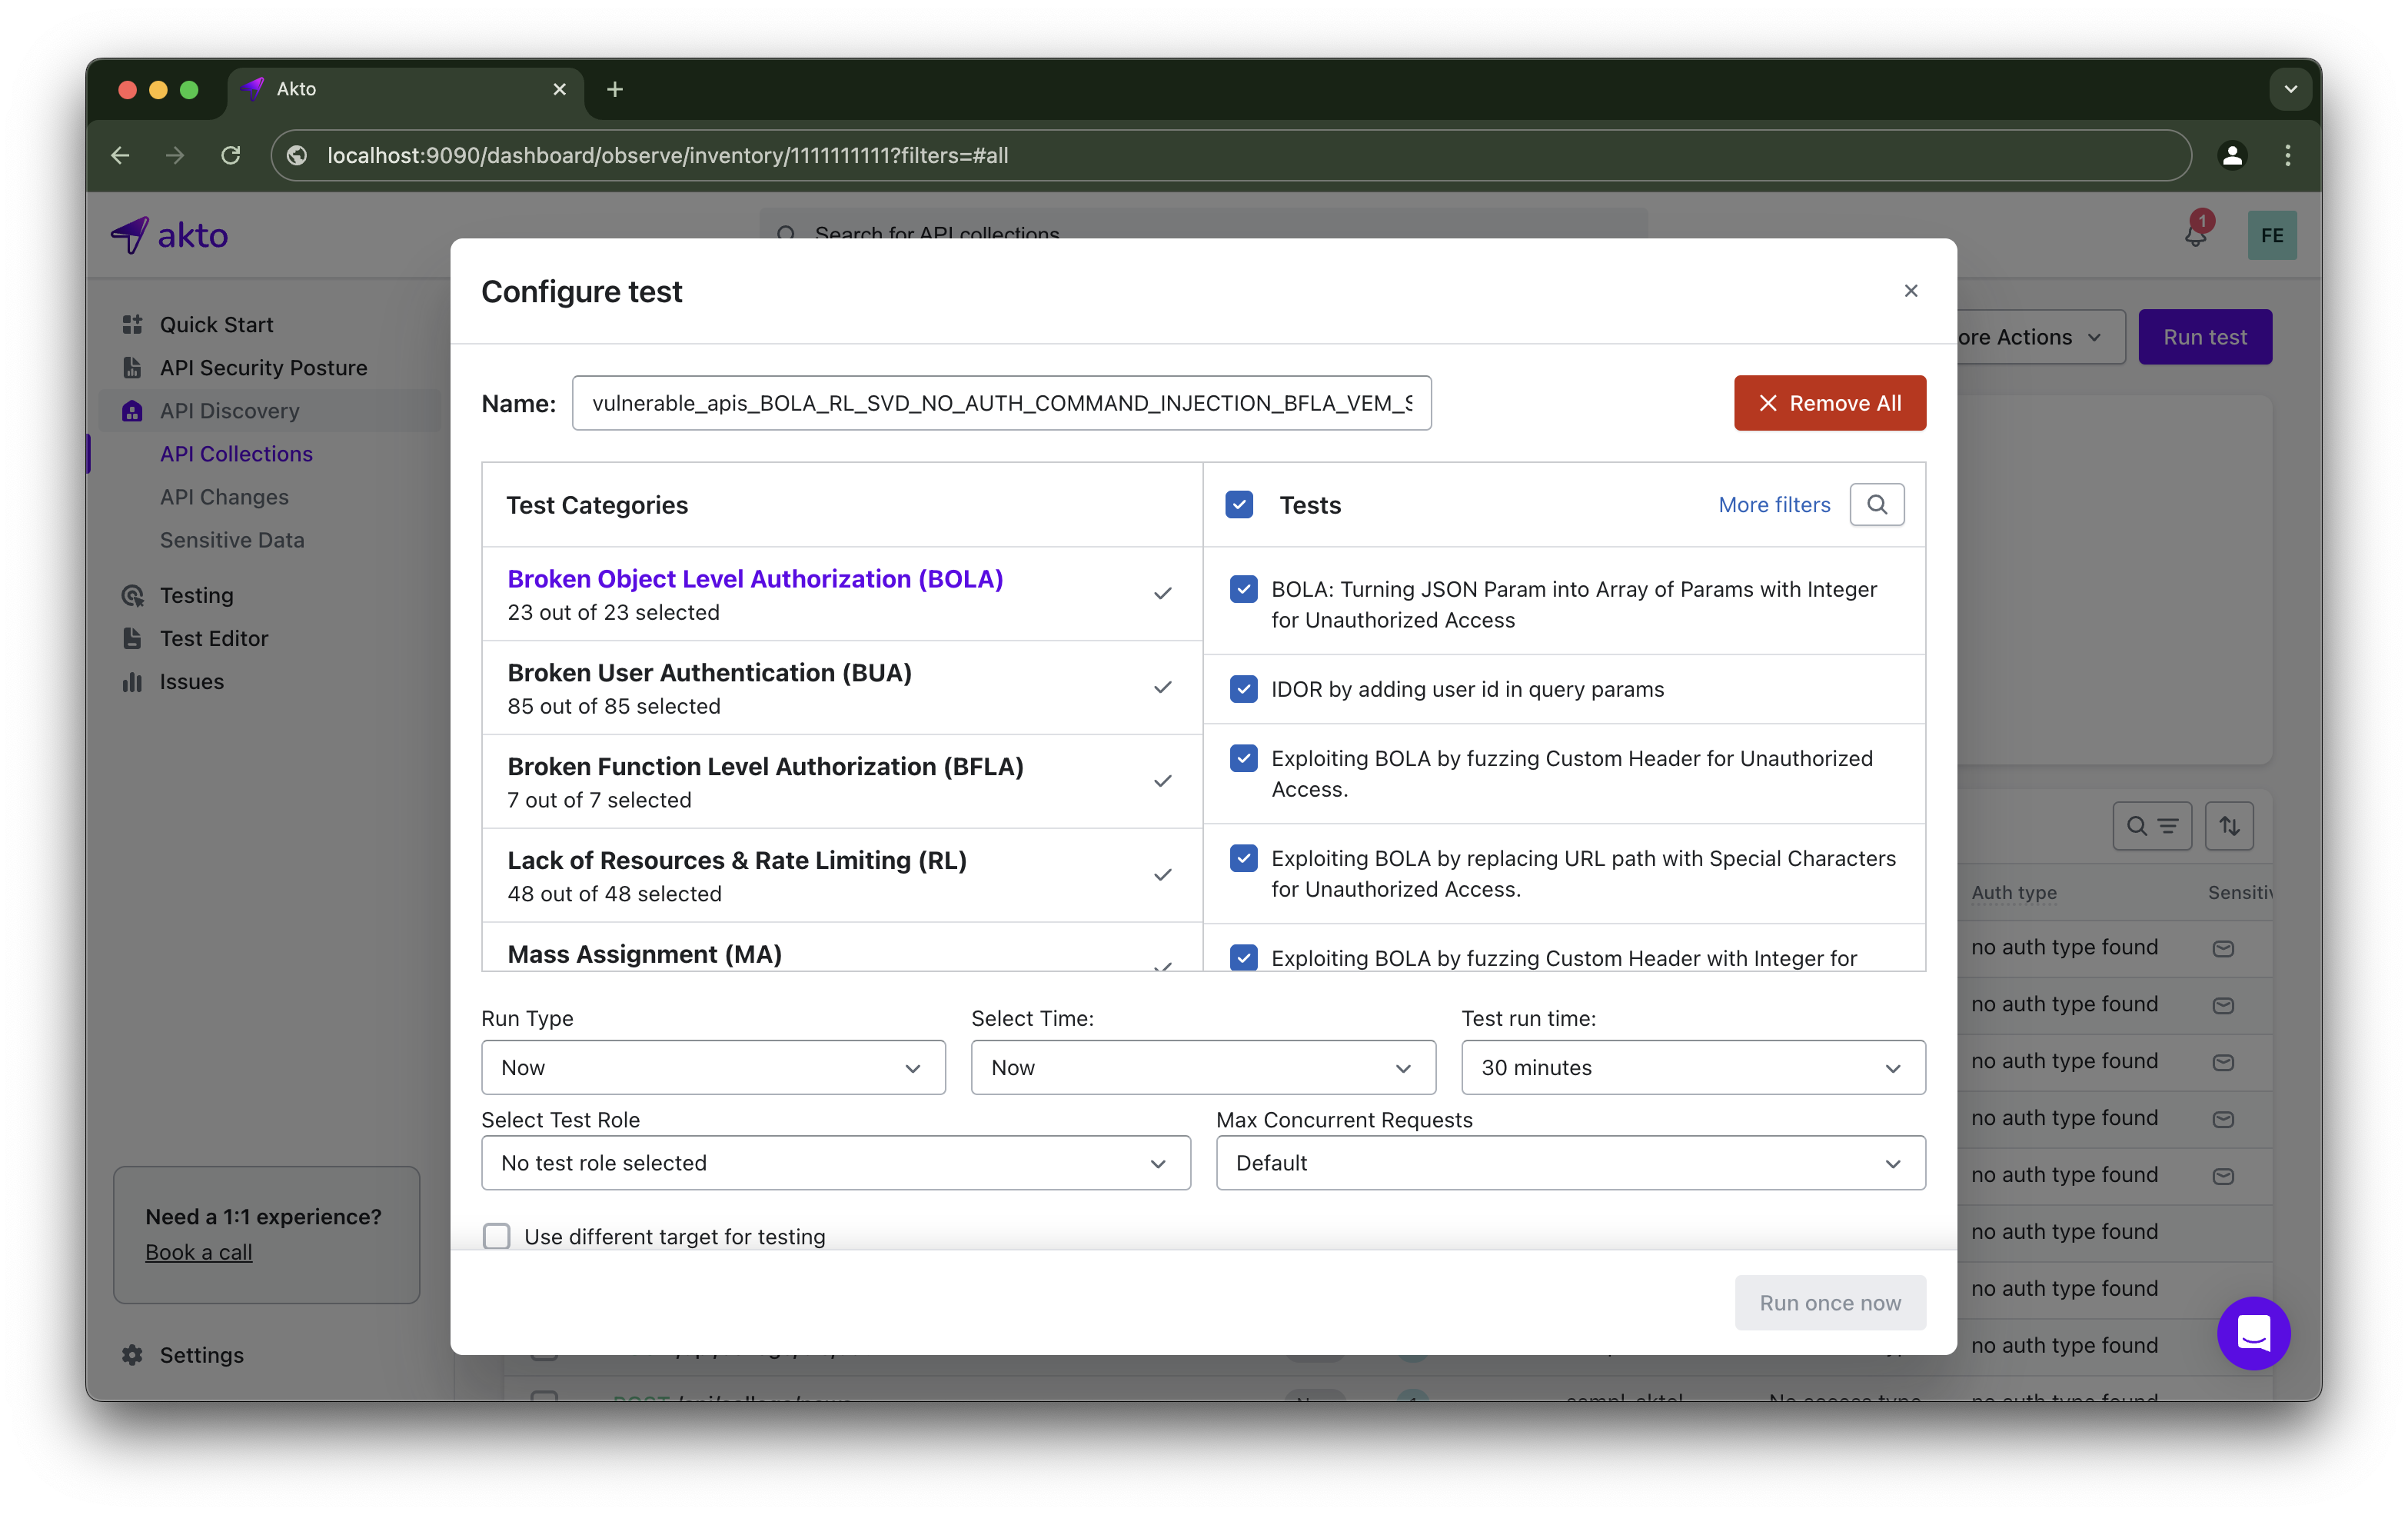
Task: Reload the page with browser refresh icon
Action: pyautogui.click(x=231, y=155)
